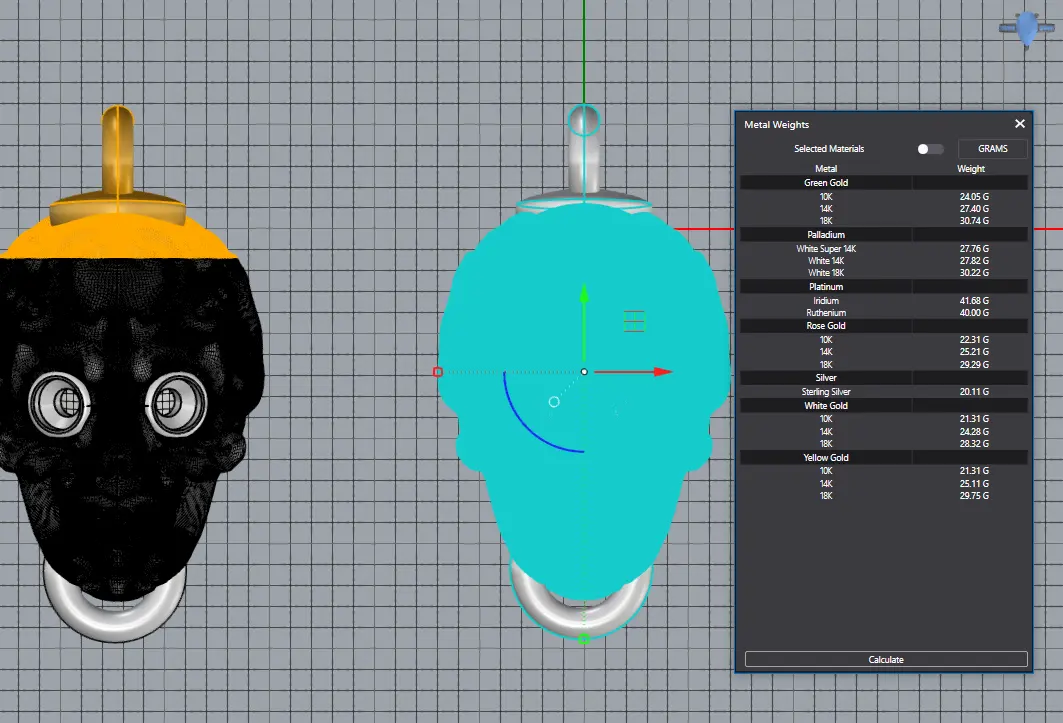Close the Metal Weights panel
Viewport: 1063px width, 723px height.
[x=1020, y=124]
